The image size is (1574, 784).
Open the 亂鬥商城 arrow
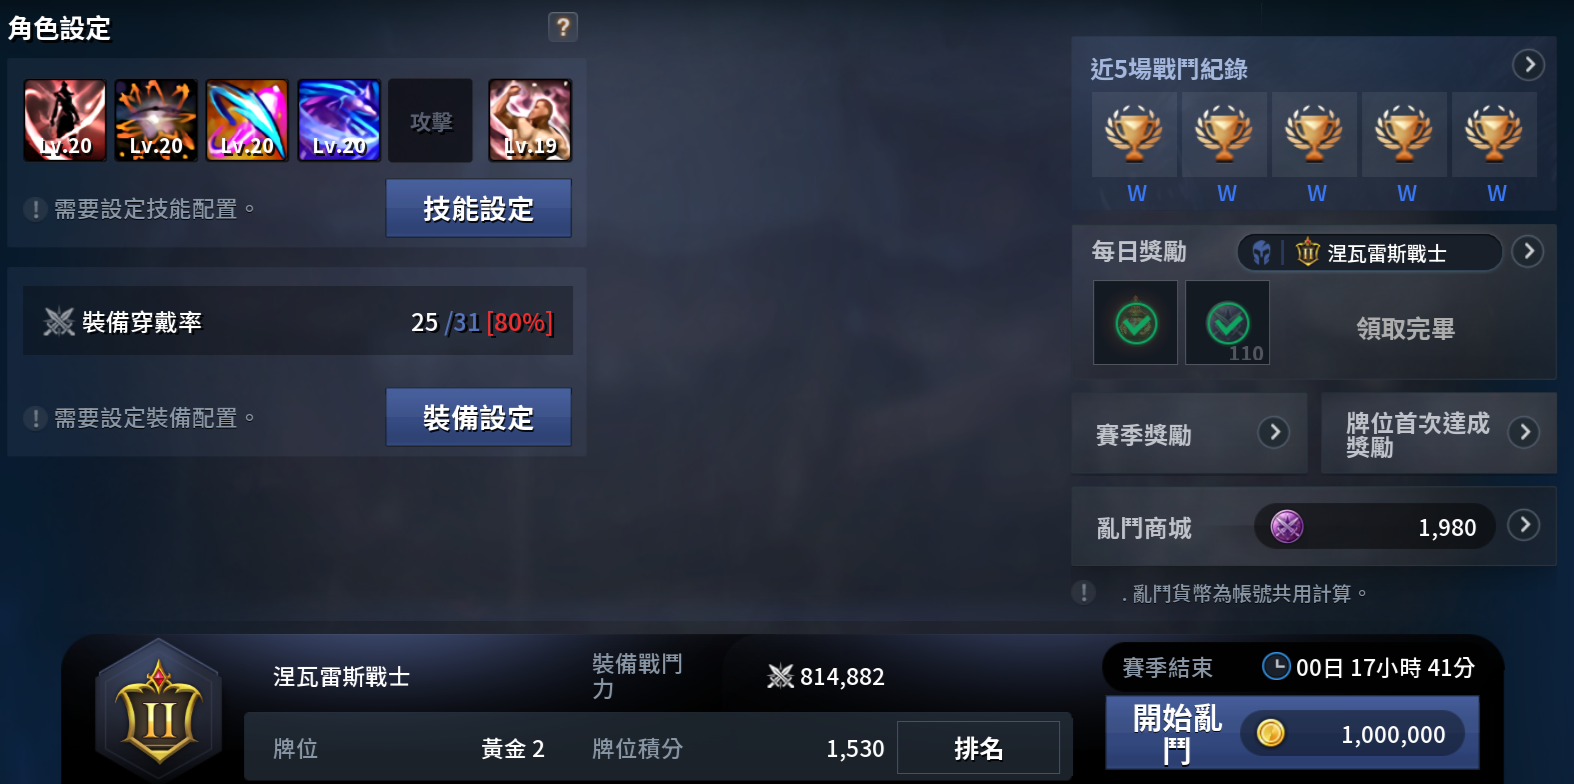(x=1524, y=525)
